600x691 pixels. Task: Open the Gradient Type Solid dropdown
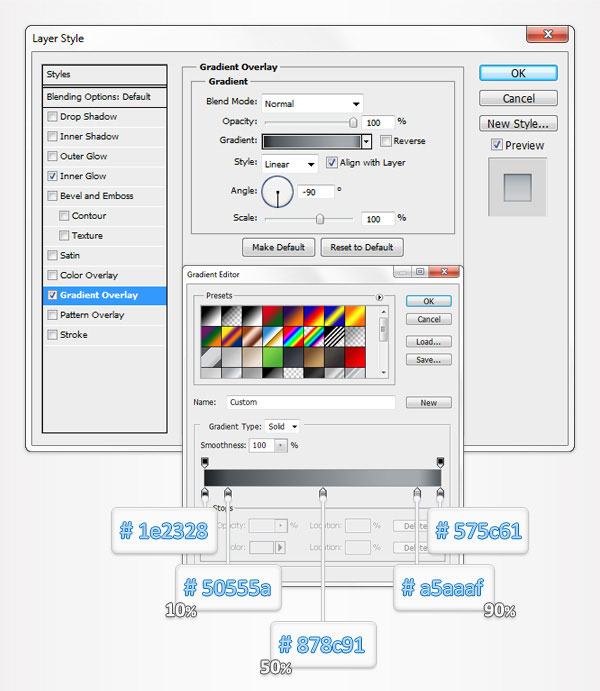click(x=282, y=427)
